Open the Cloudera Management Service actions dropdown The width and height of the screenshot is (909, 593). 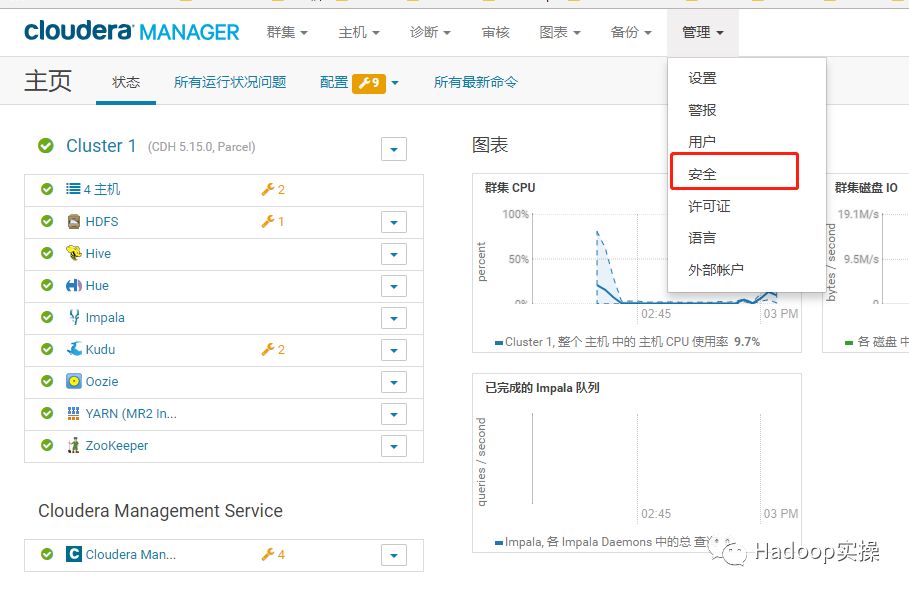click(394, 555)
